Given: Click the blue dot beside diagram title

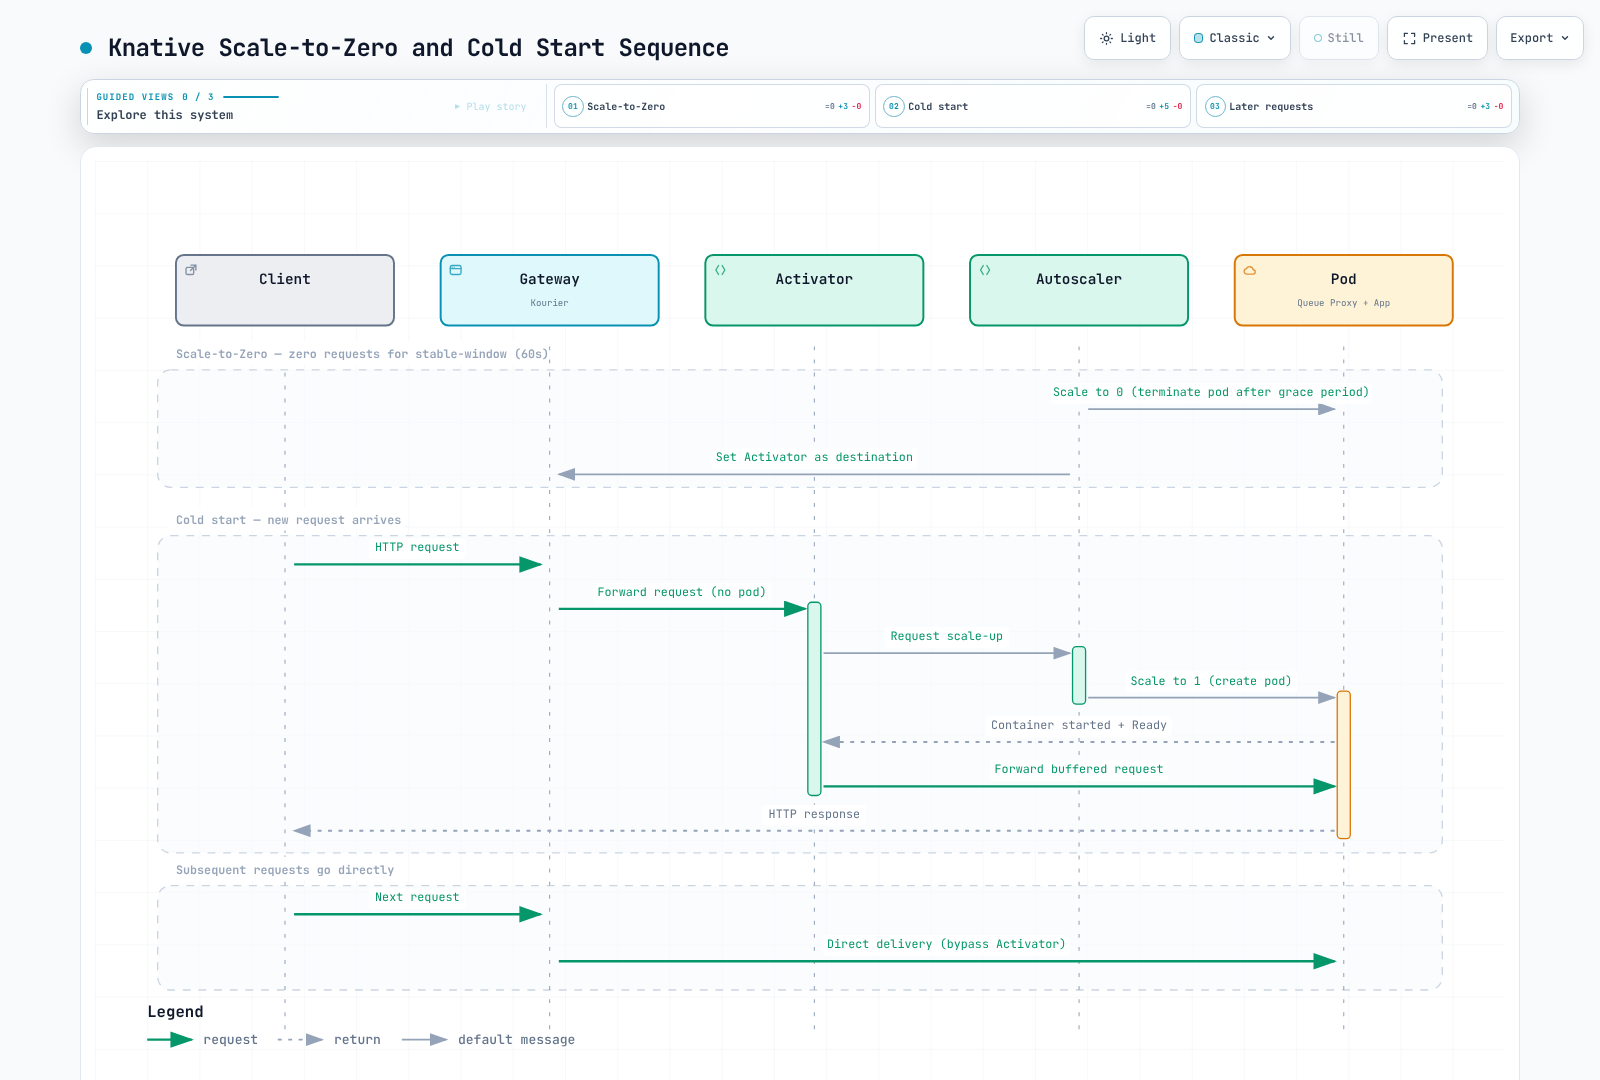Looking at the screenshot, I should pyautogui.click(x=86, y=48).
